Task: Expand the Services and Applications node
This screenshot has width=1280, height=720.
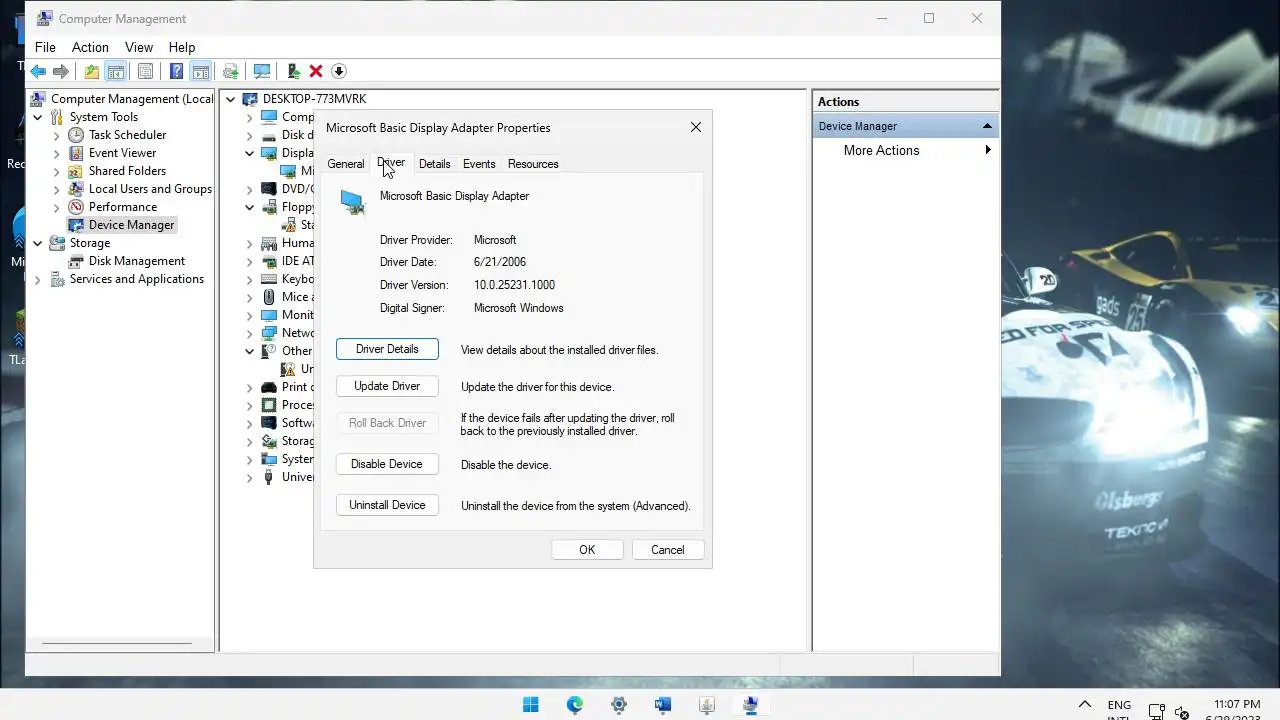Action: click(x=38, y=279)
